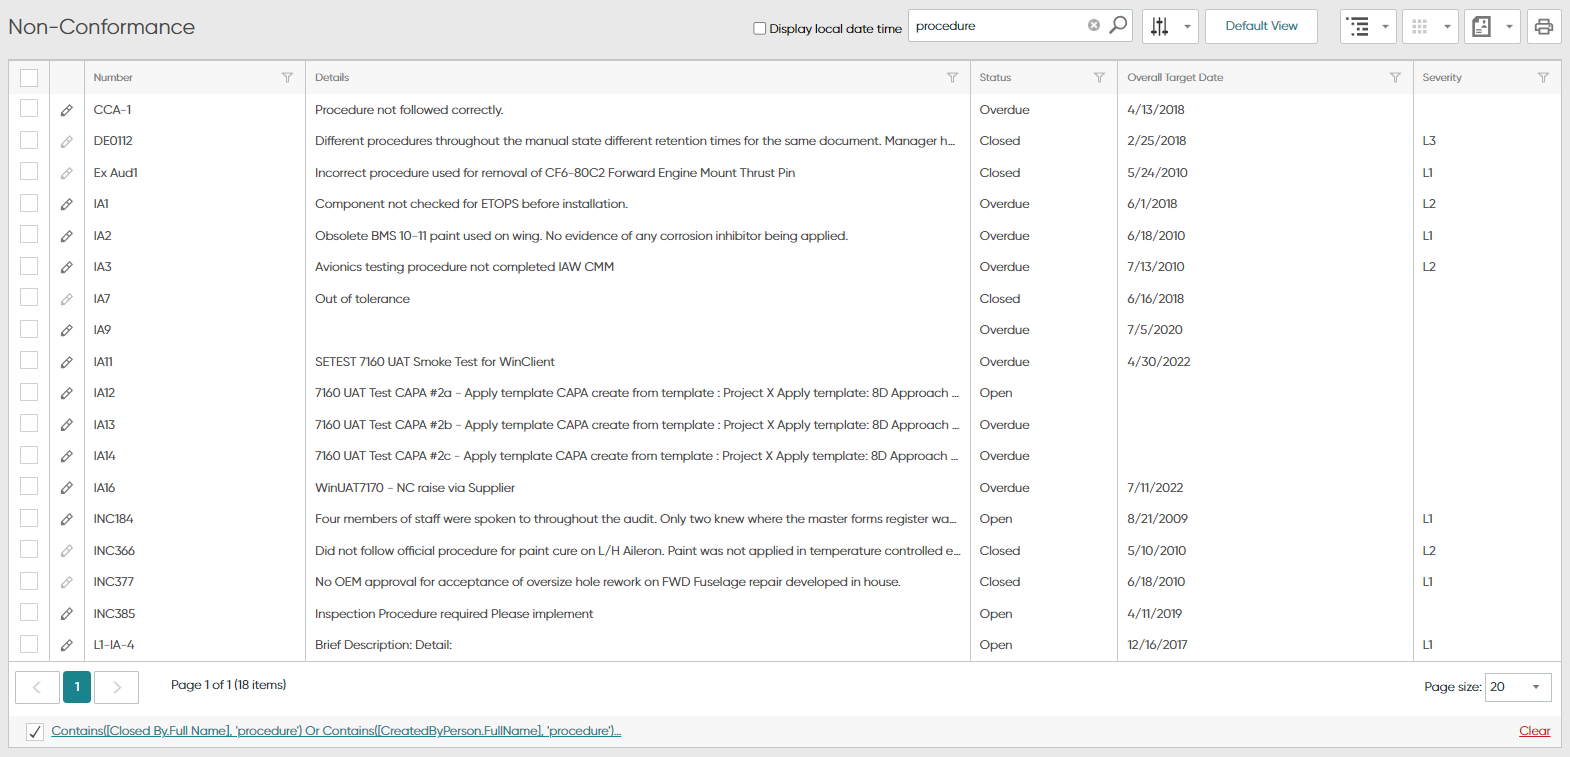Open the Severity column filter
The width and height of the screenshot is (1570, 757).
pos(1543,78)
